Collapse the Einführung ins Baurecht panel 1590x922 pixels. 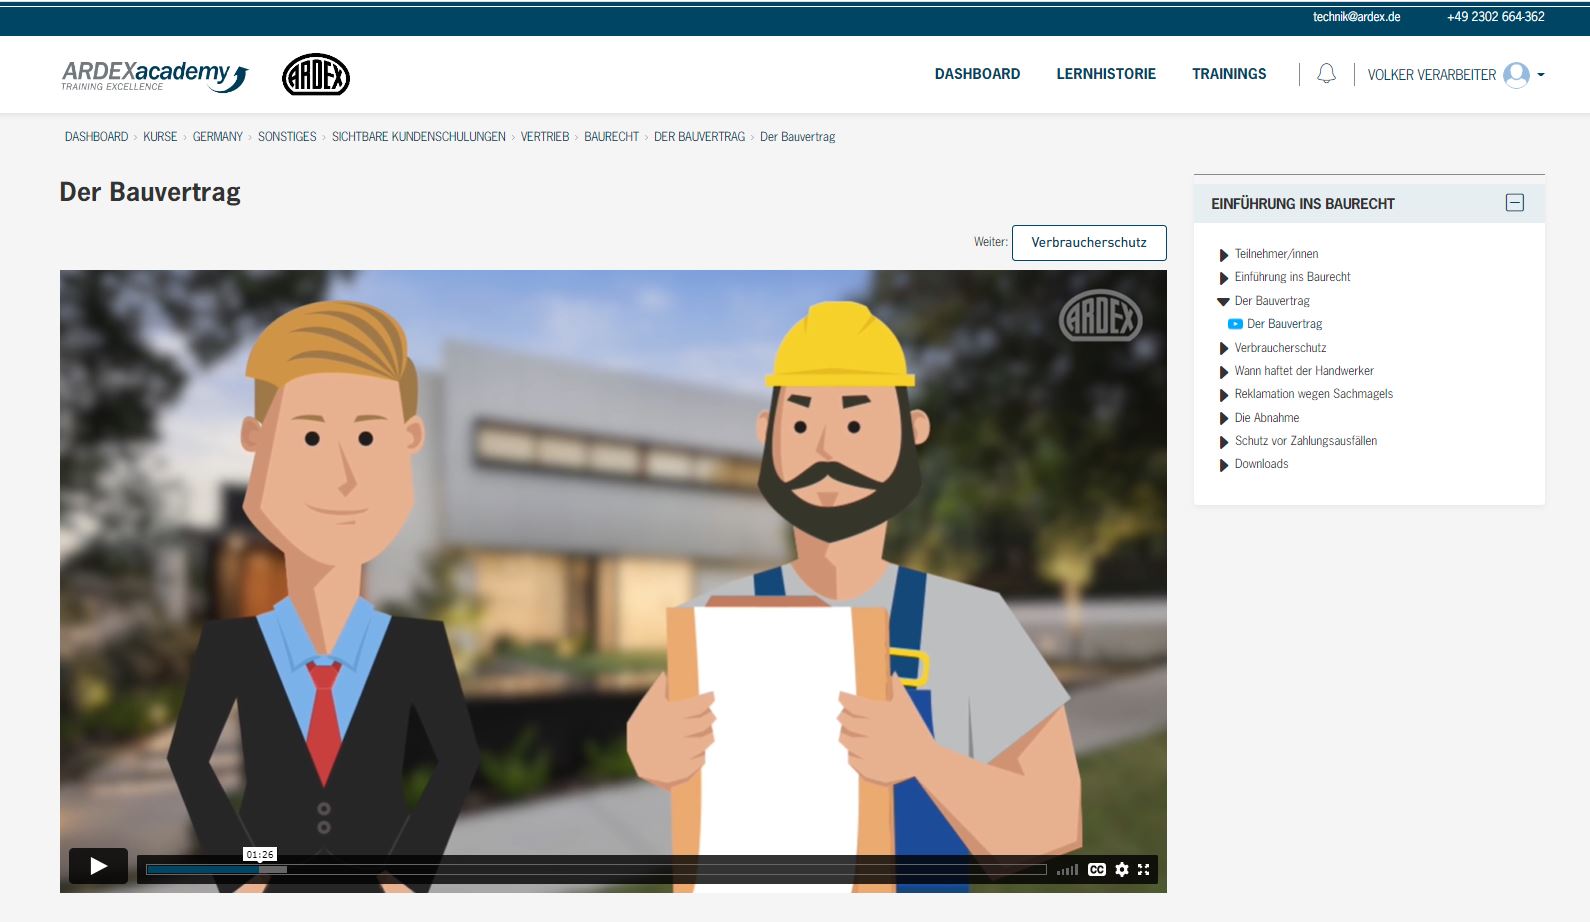pos(1515,203)
